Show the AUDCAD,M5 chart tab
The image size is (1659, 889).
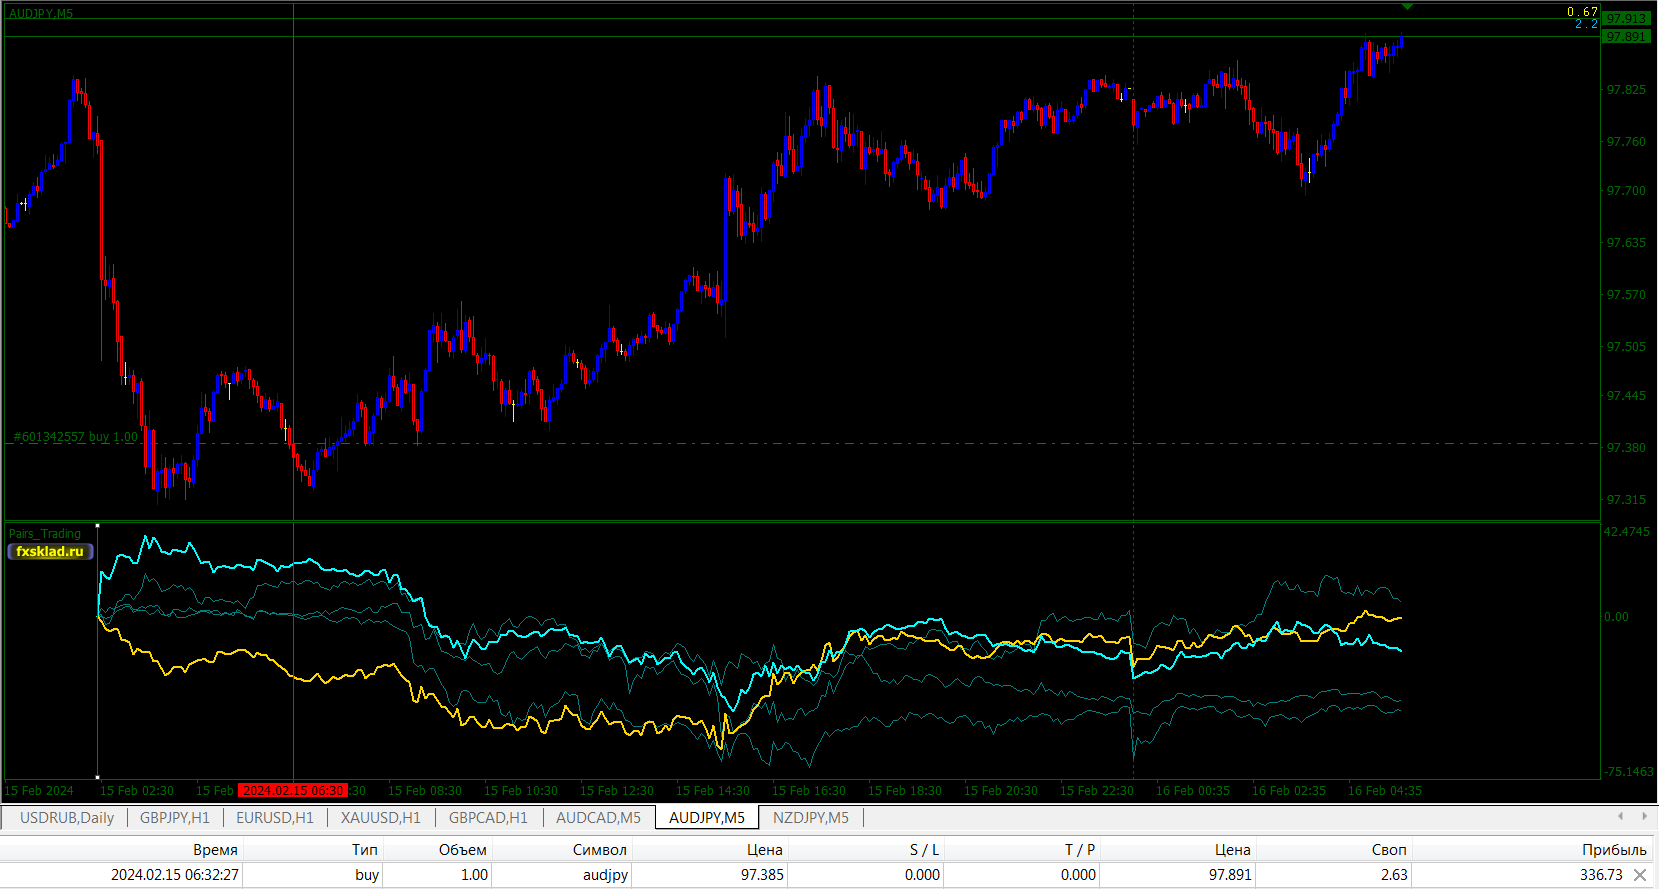598,818
